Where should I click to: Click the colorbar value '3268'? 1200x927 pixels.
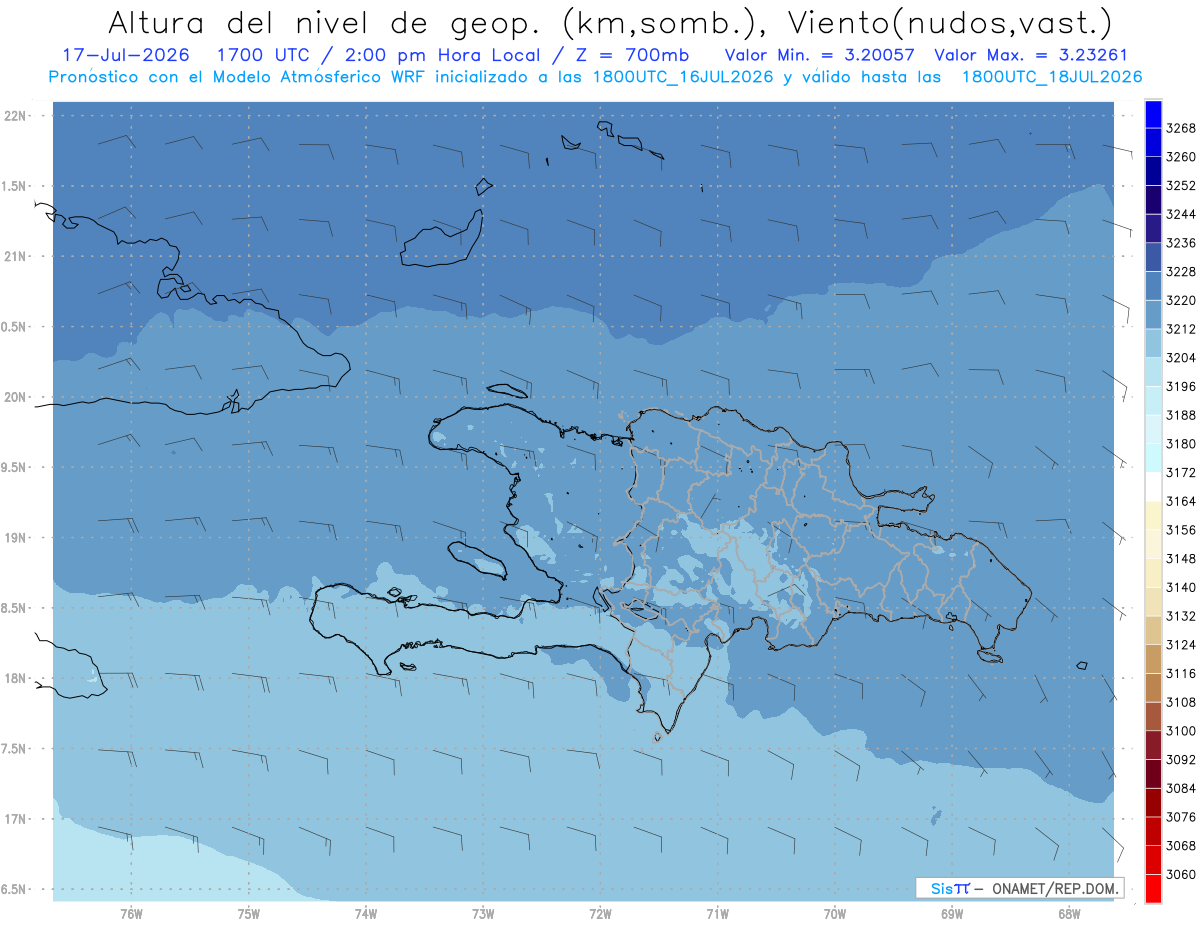[x=1181, y=128]
